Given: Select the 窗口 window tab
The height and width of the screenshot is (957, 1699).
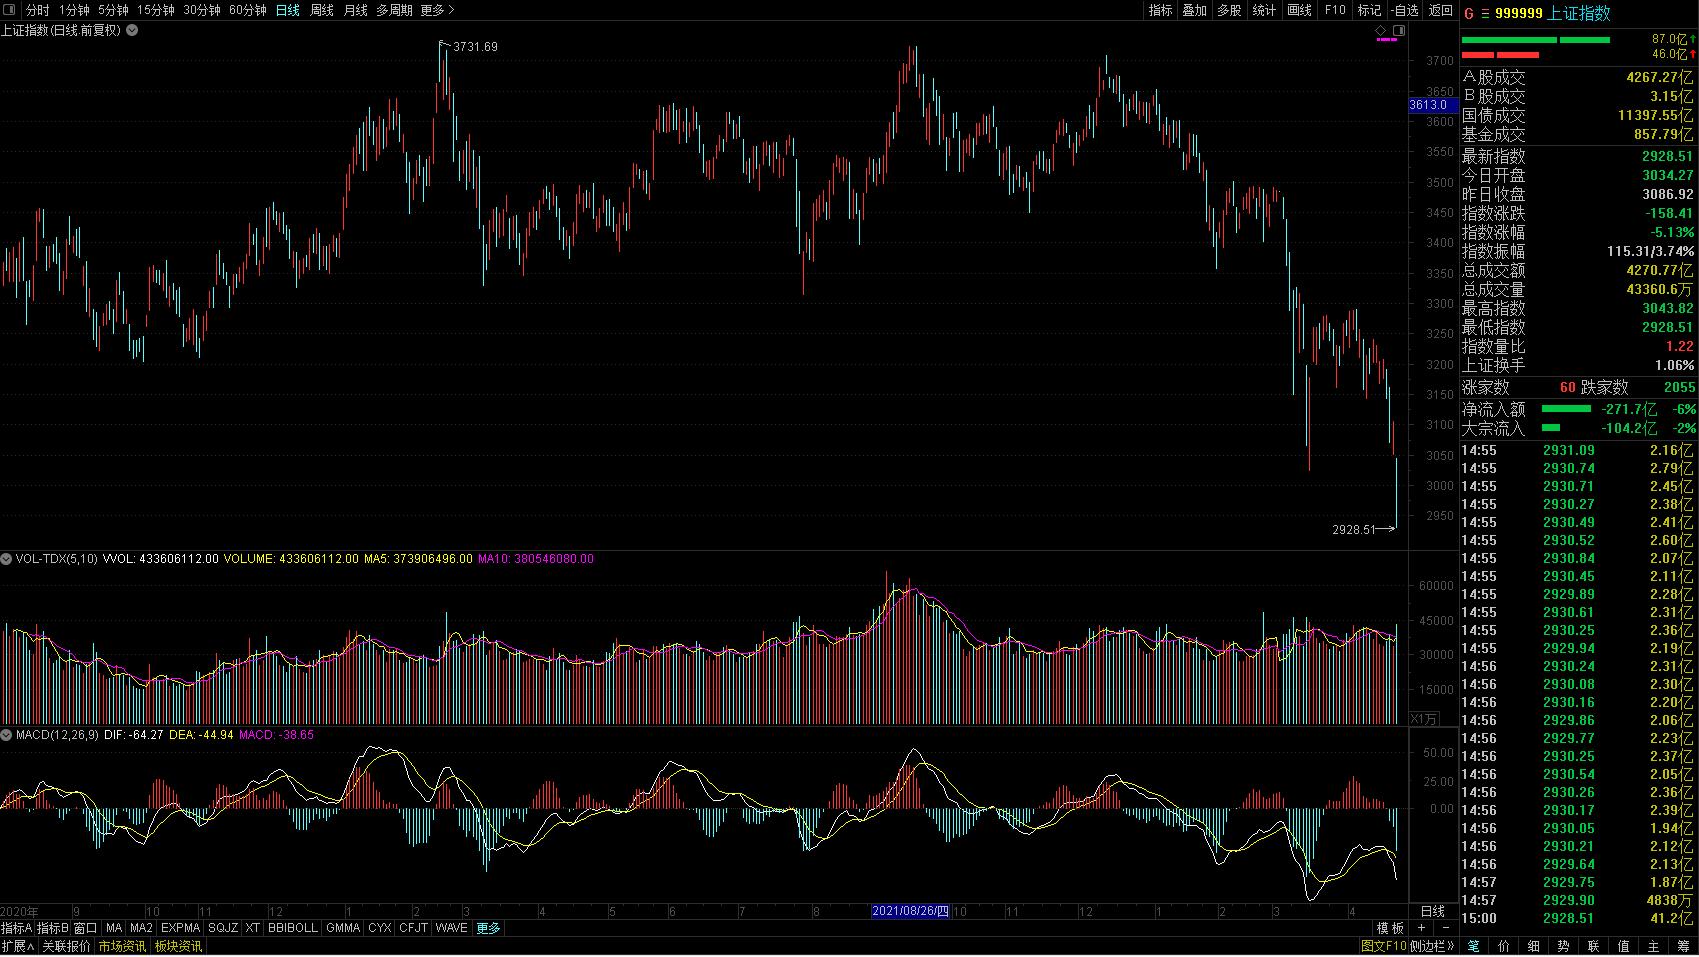Looking at the screenshot, I should 86,928.
